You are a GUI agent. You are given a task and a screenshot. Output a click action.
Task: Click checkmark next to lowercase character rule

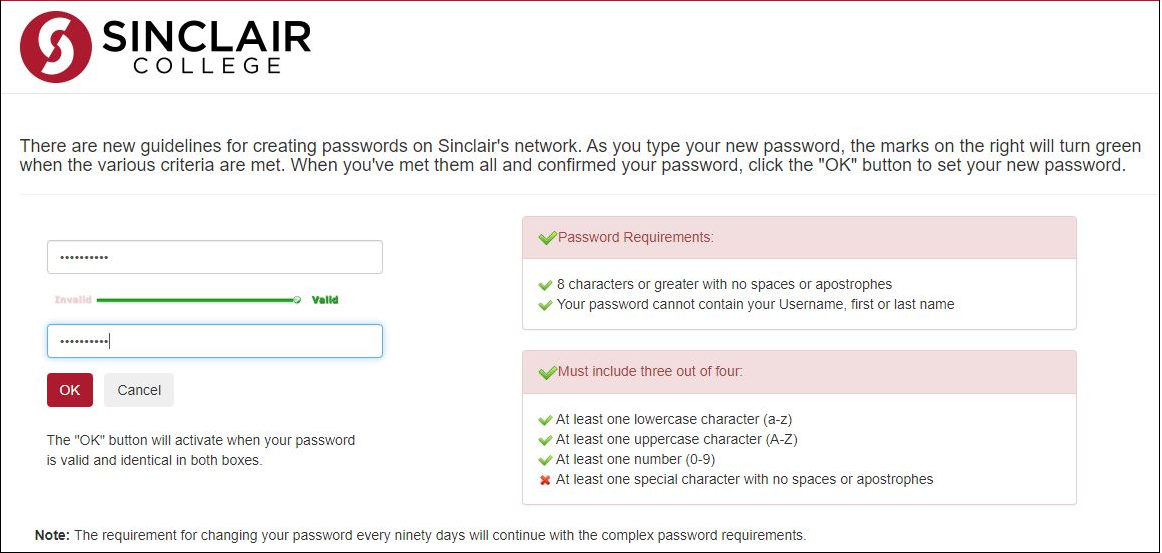click(545, 420)
